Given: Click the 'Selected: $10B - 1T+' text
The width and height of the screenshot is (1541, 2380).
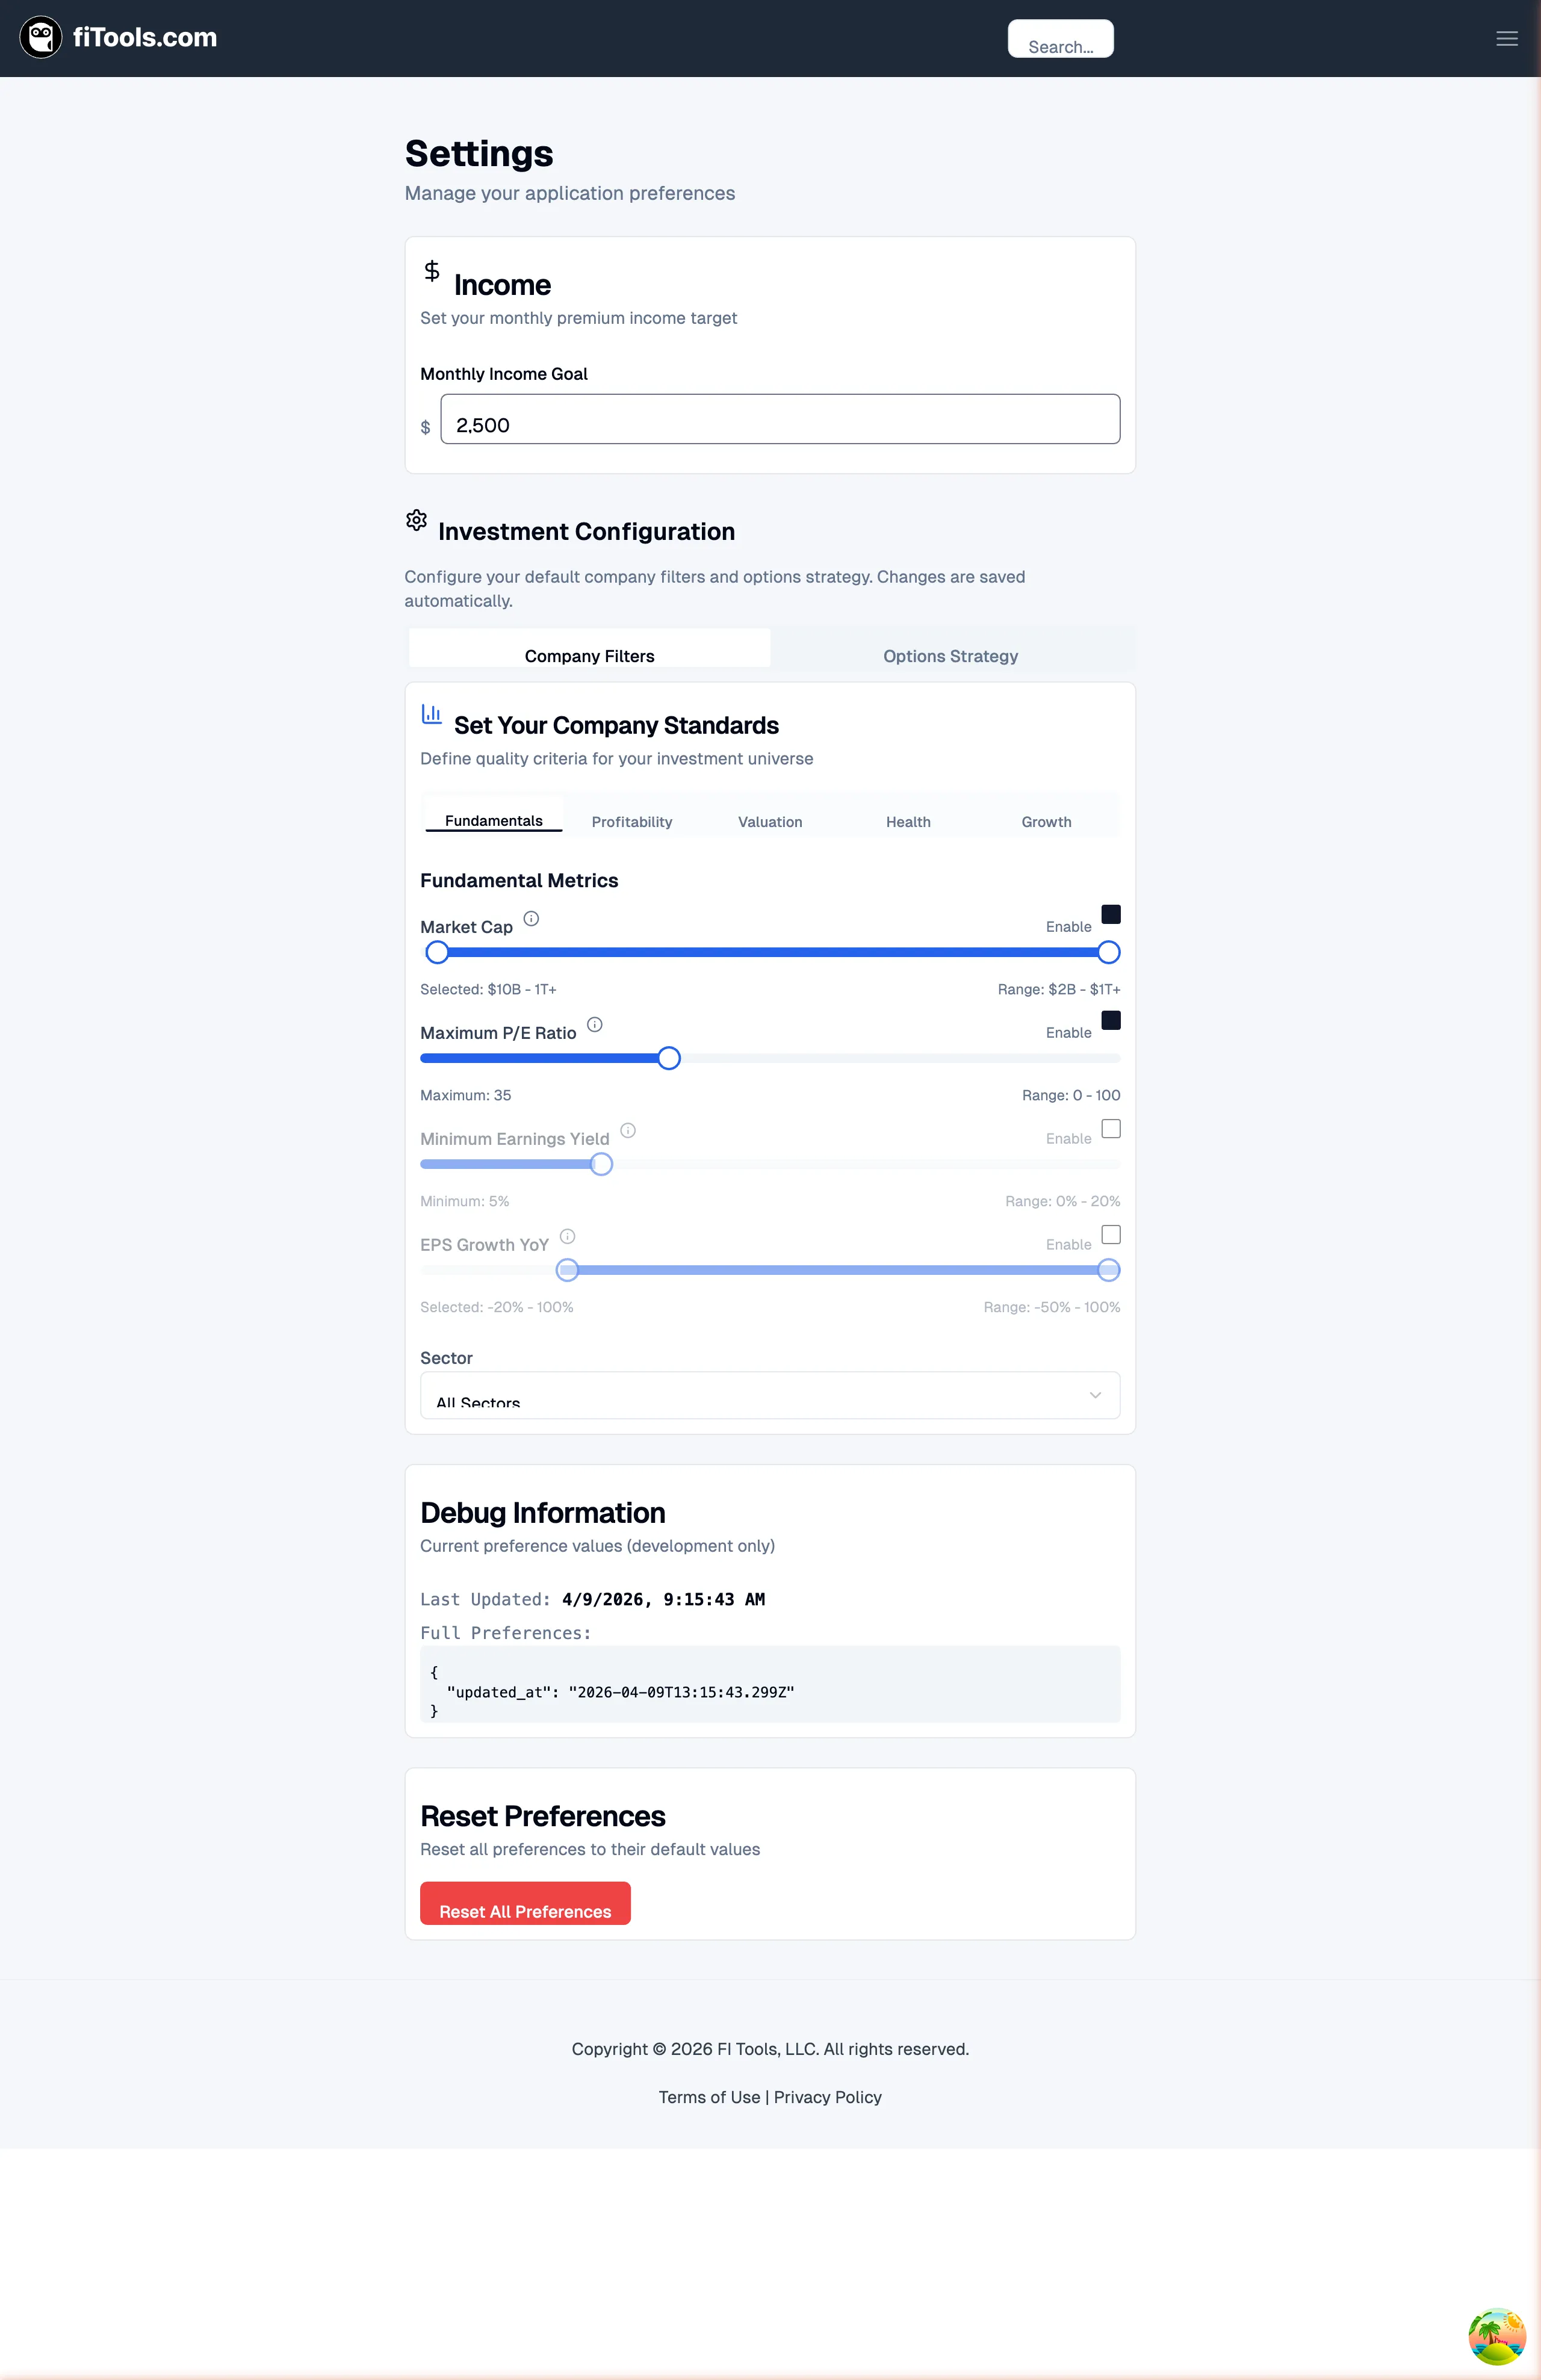Looking at the screenshot, I should point(488,989).
